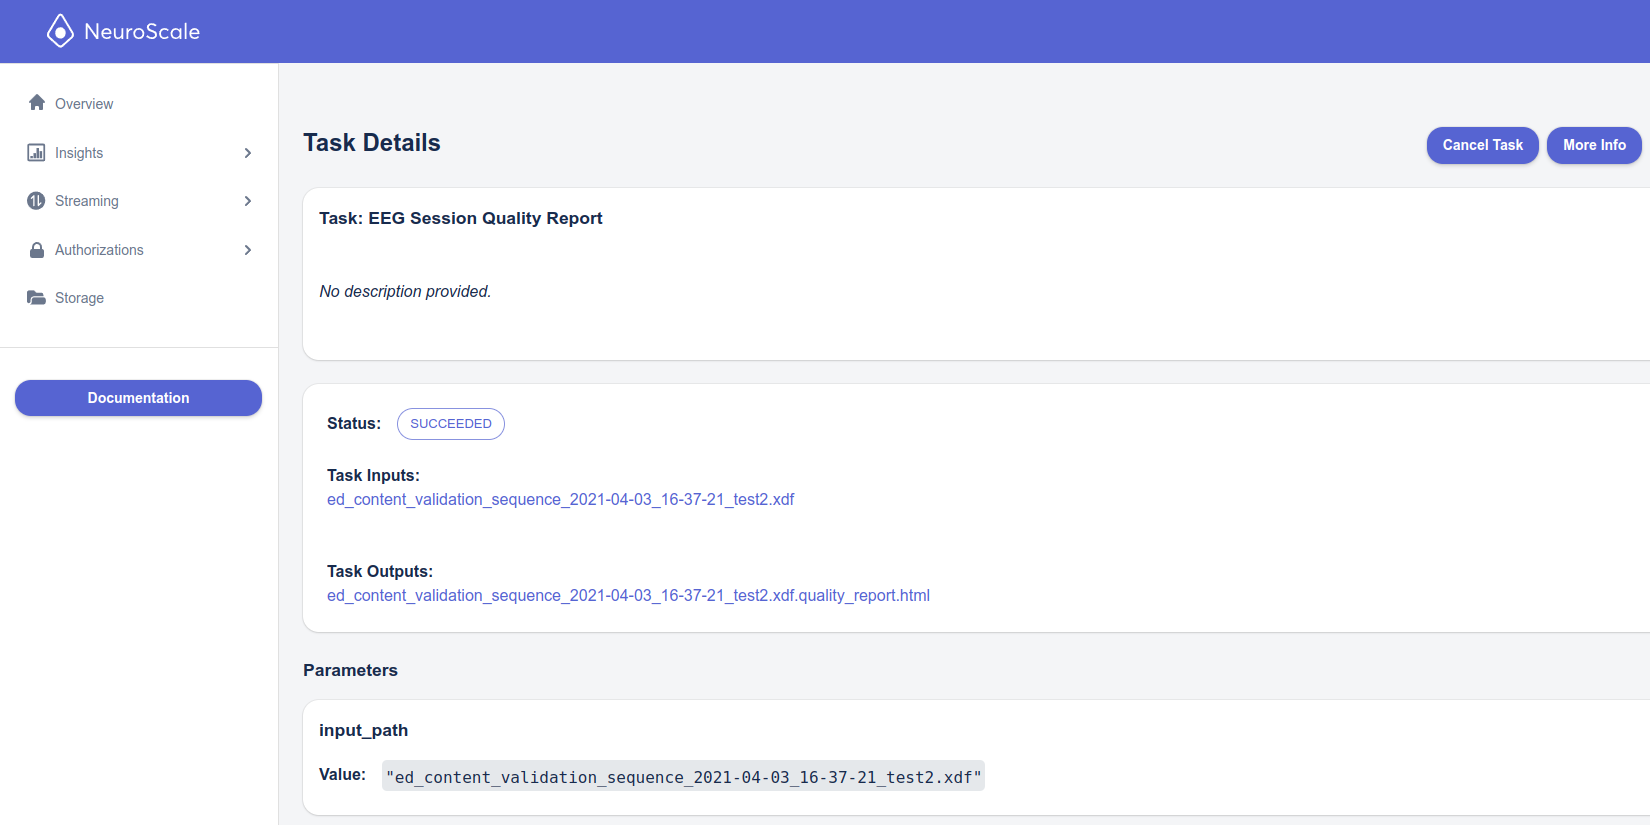Click the Streaming sidebar icon
This screenshot has width=1650, height=825.
click(36, 201)
